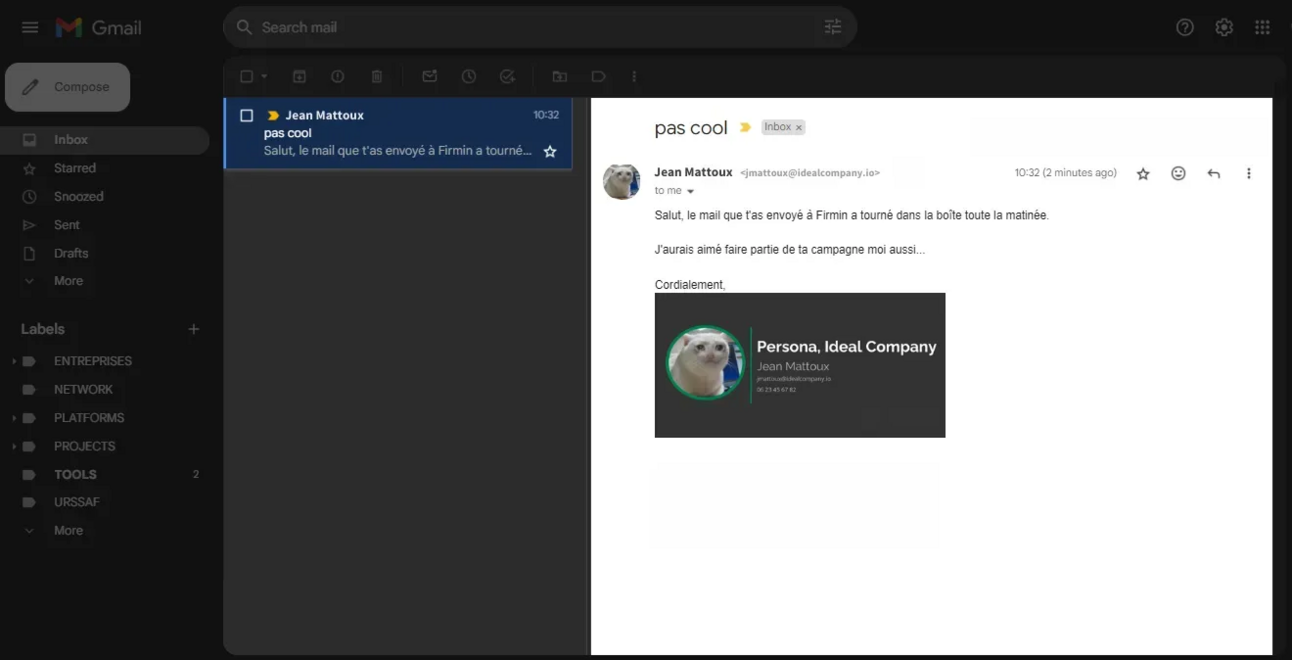The image size is (1292, 660).
Task: Open the main menu hamburger icon
Action: point(30,27)
